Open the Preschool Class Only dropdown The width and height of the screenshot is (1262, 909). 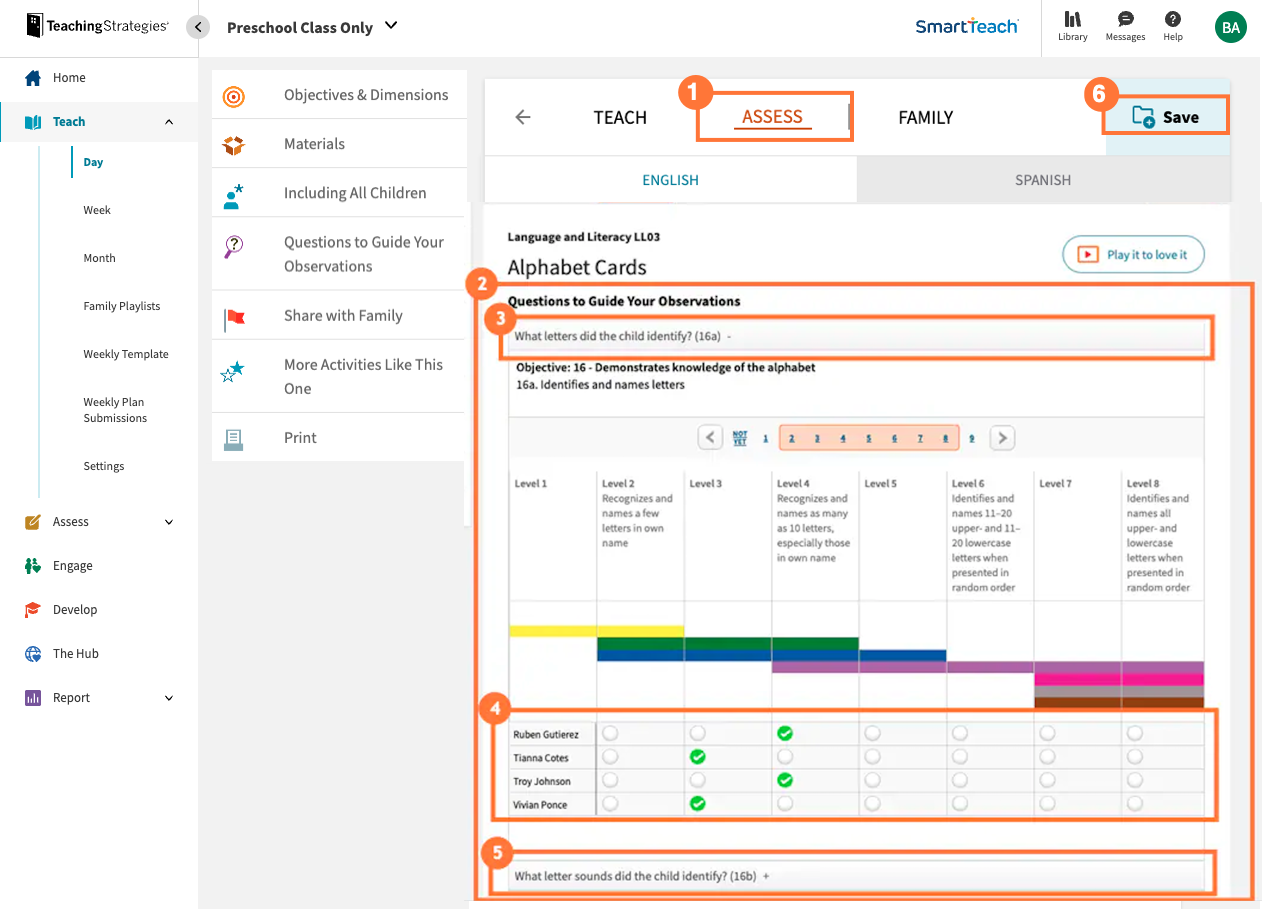click(313, 27)
